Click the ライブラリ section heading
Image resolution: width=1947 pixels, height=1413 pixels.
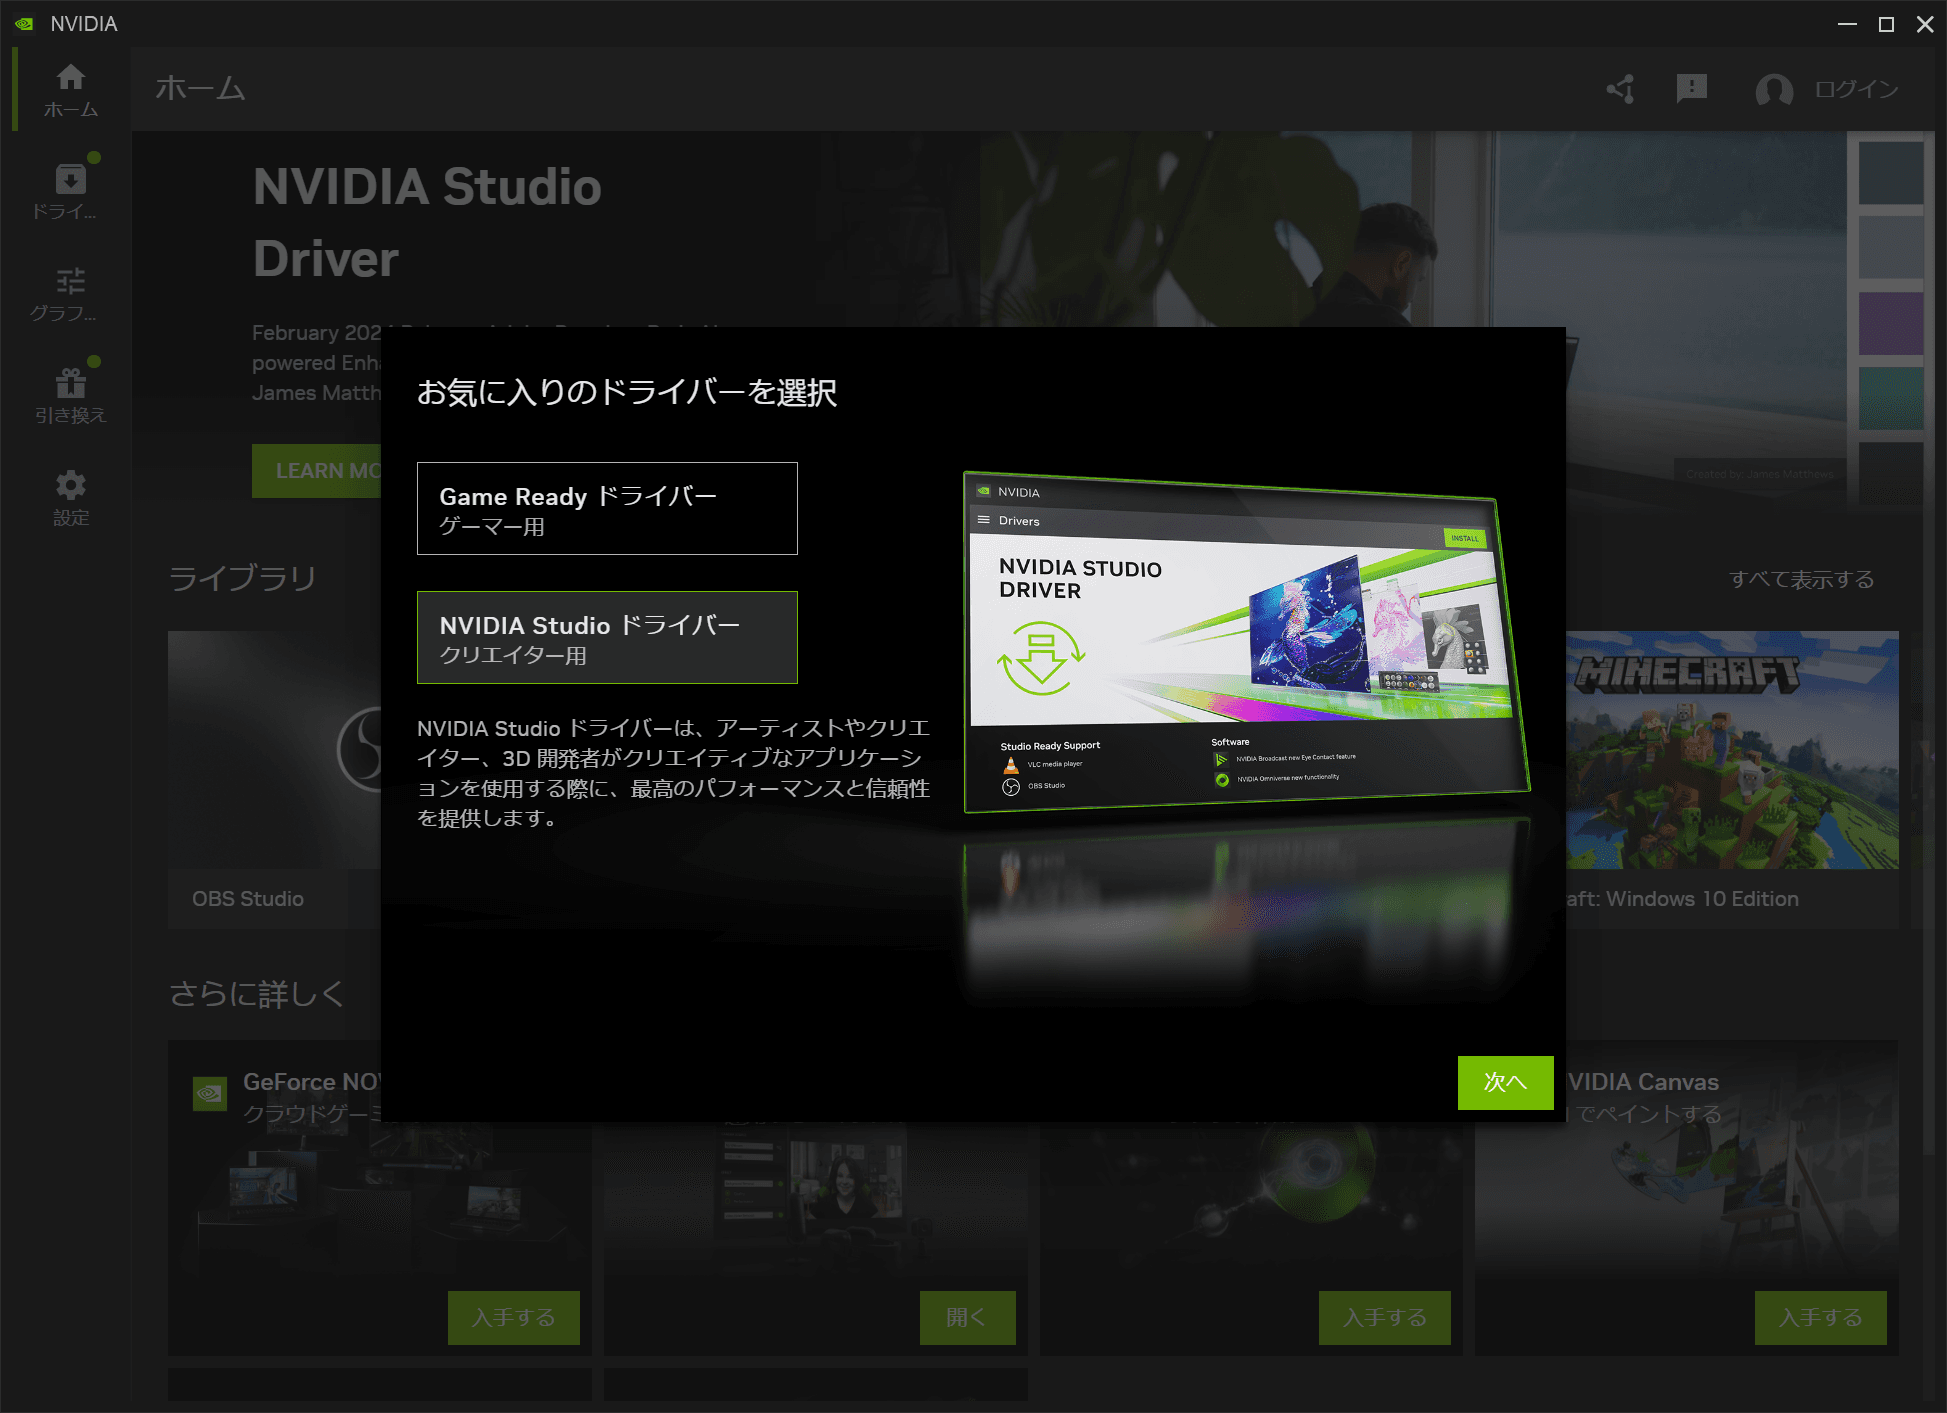click(242, 578)
